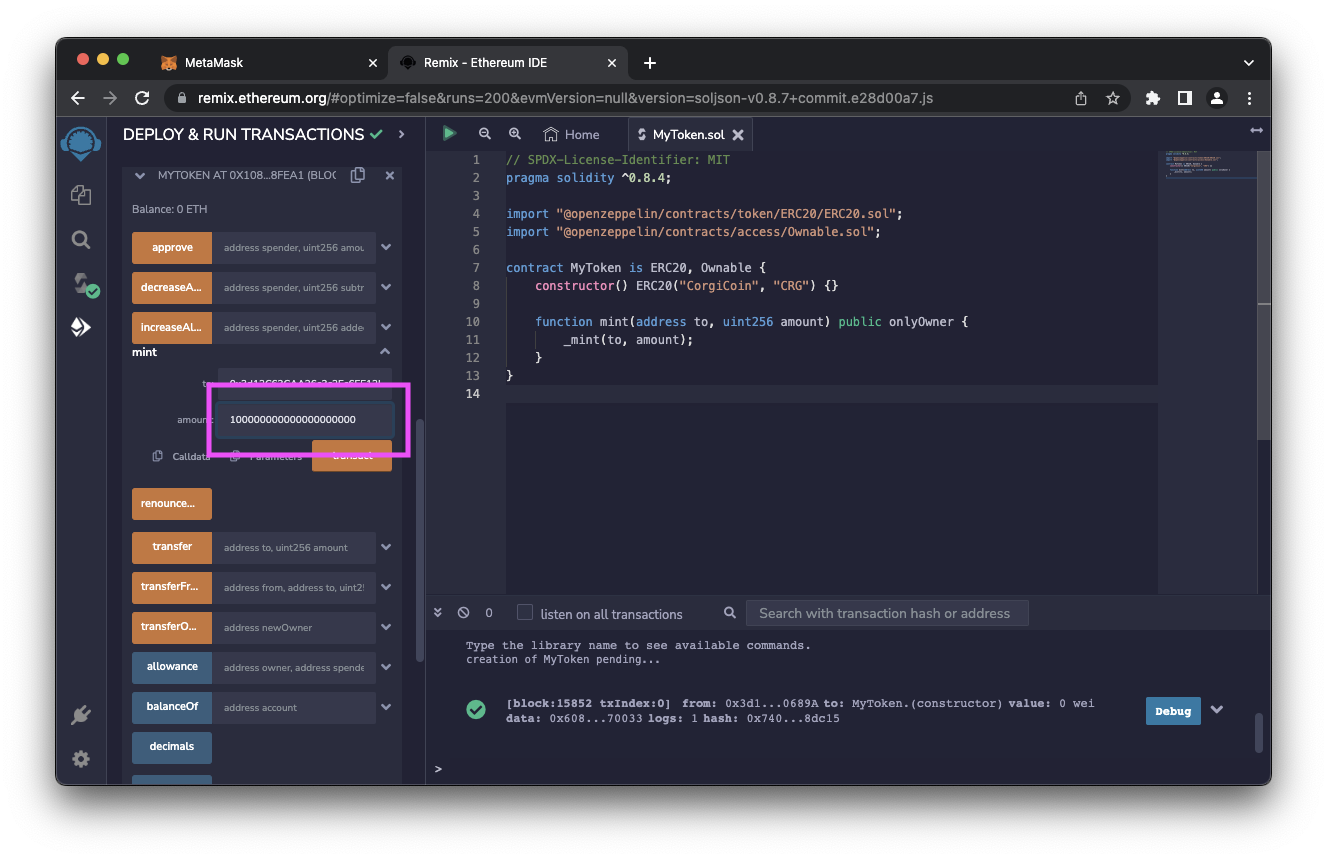Image resolution: width=1327 pixels, height=859 pixels.
Task: Expand the decreaseAllowance parameters chevron
Action: pos(386,288)
